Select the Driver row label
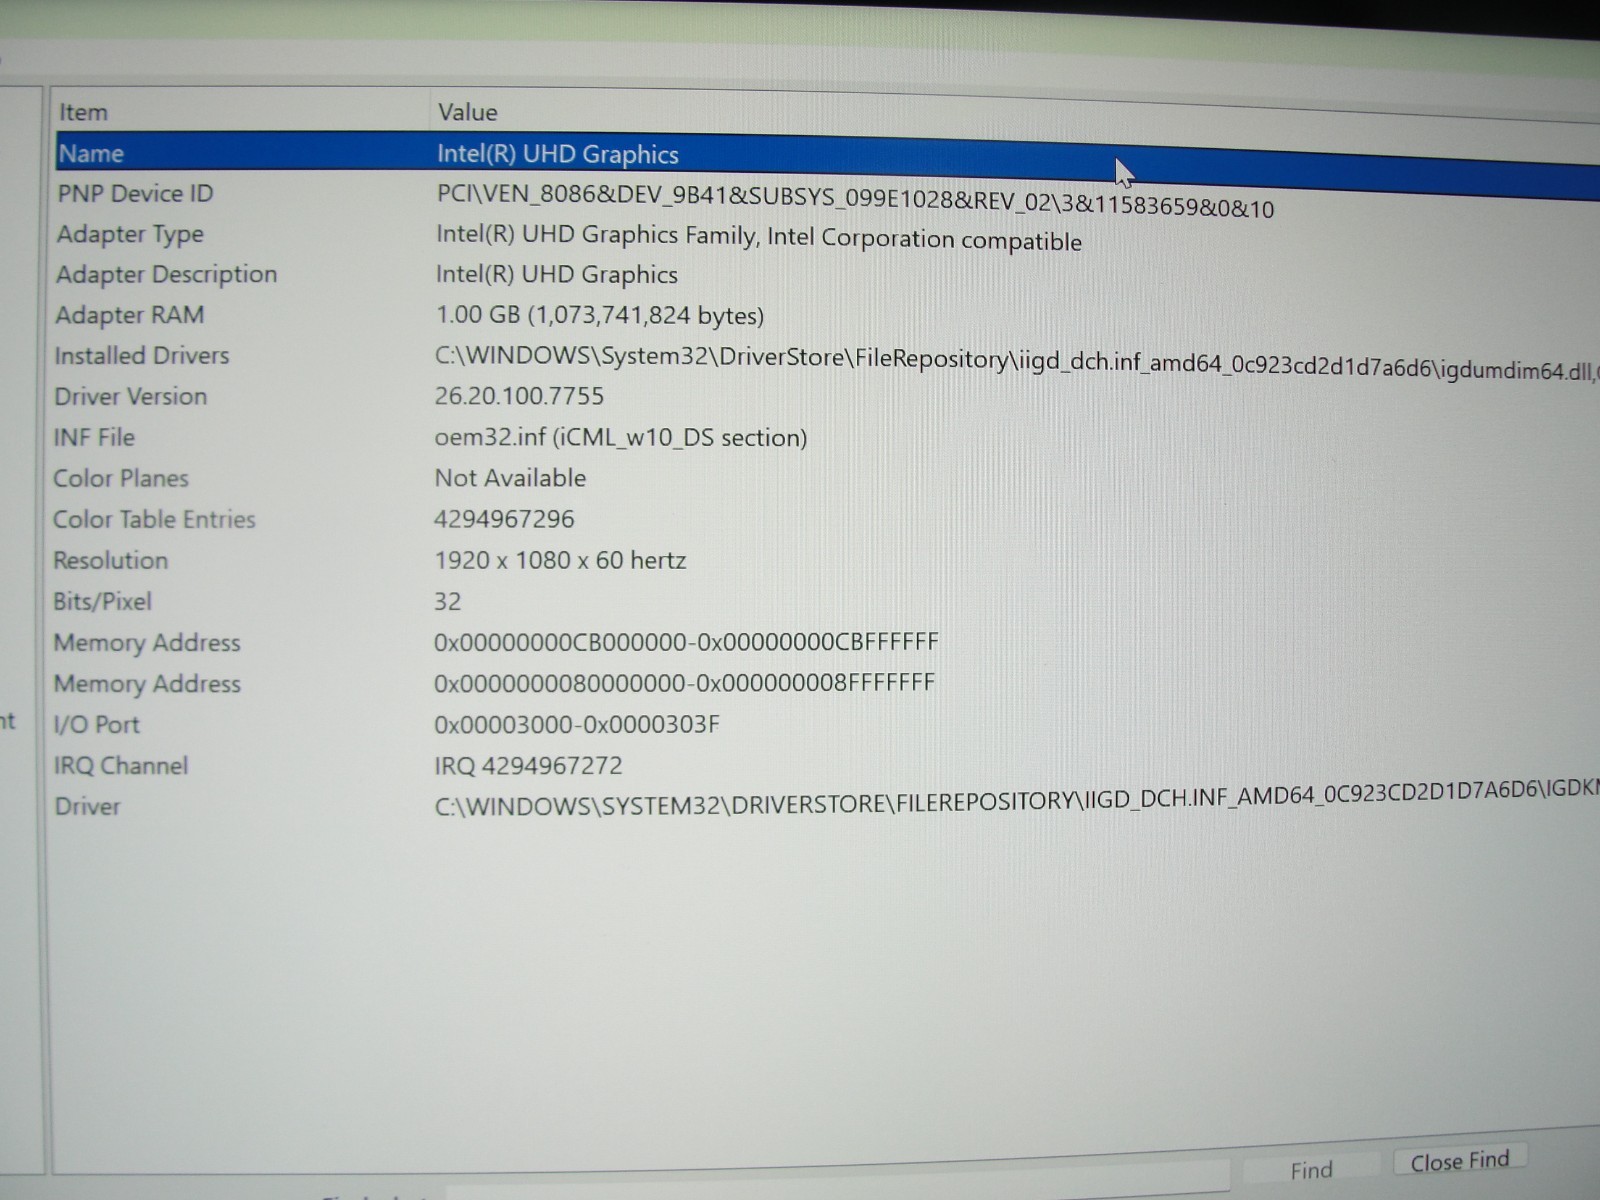Screen dimensions: 1600x1200 [87, 806]
